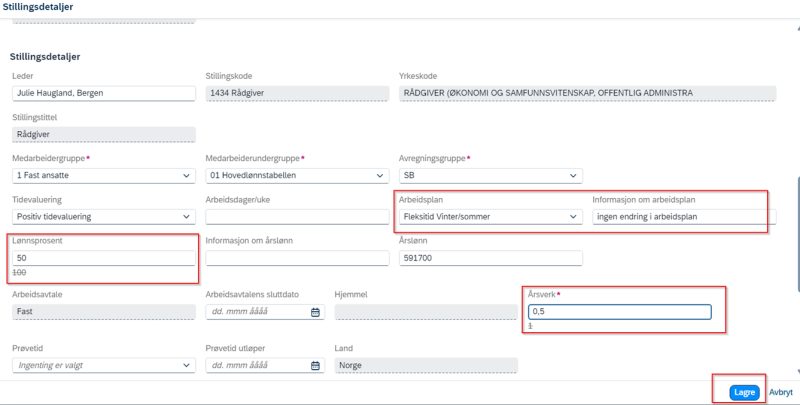The image size is (800, 405).
Task: Edit the Informasjon om arbeidsplan field
Action: coord(684,217)
